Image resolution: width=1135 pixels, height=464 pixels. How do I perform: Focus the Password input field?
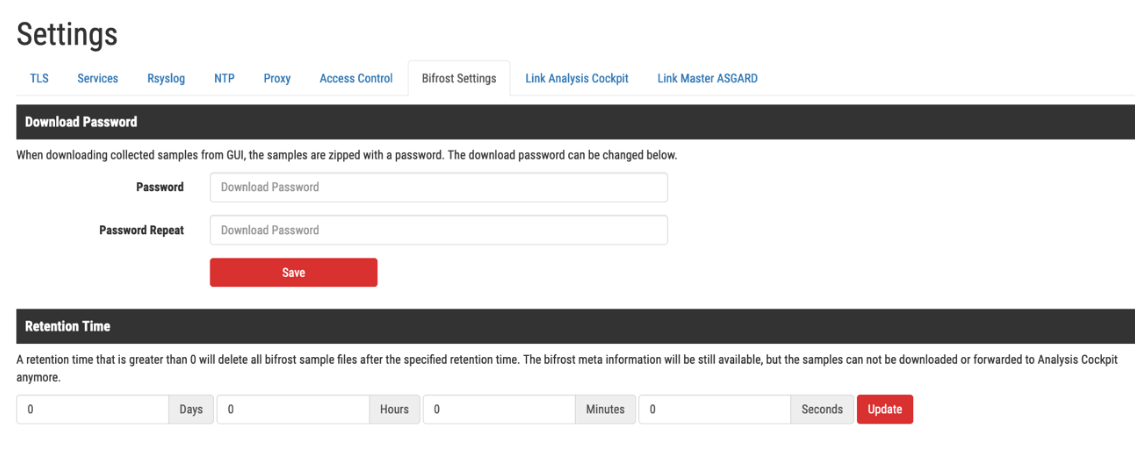[438, 187]
